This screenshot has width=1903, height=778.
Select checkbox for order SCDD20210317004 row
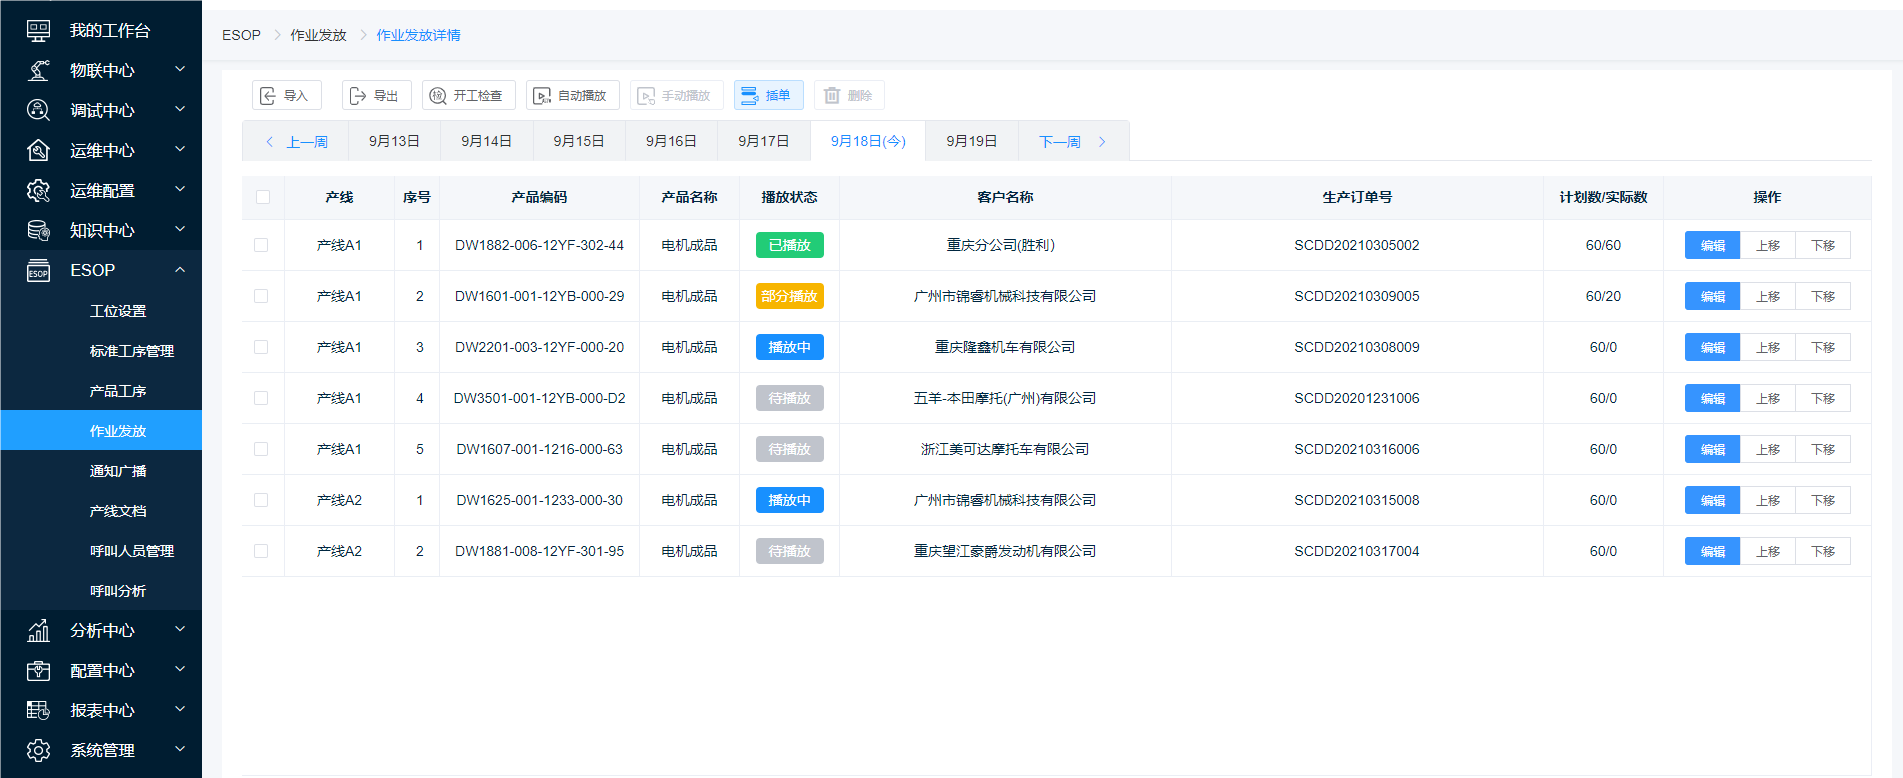click(x=261, y=551)
